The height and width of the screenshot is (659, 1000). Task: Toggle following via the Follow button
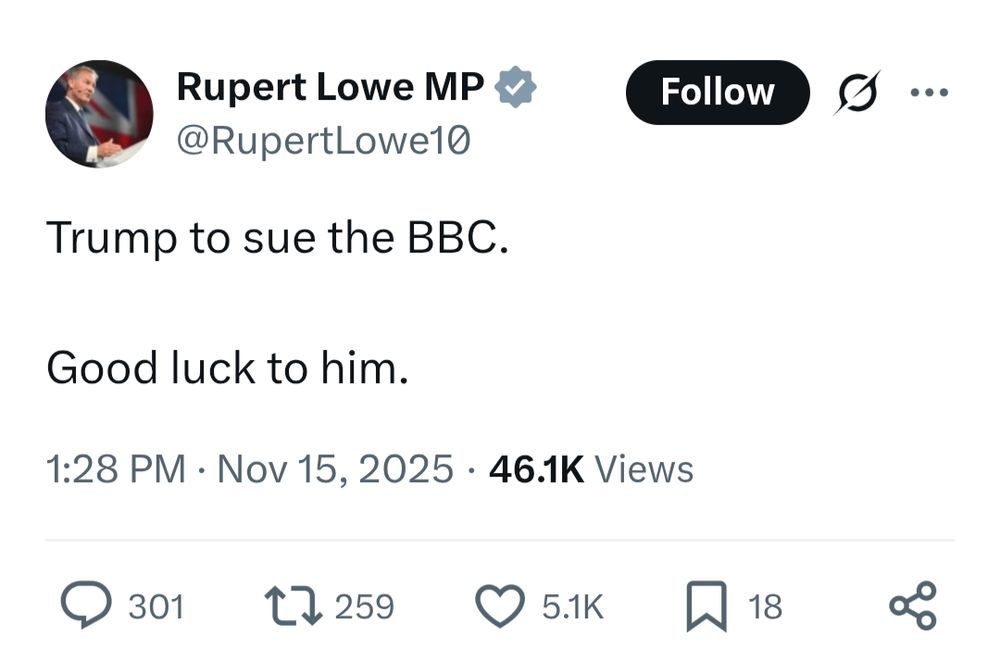pyautogui.click(x=717, y=91)
